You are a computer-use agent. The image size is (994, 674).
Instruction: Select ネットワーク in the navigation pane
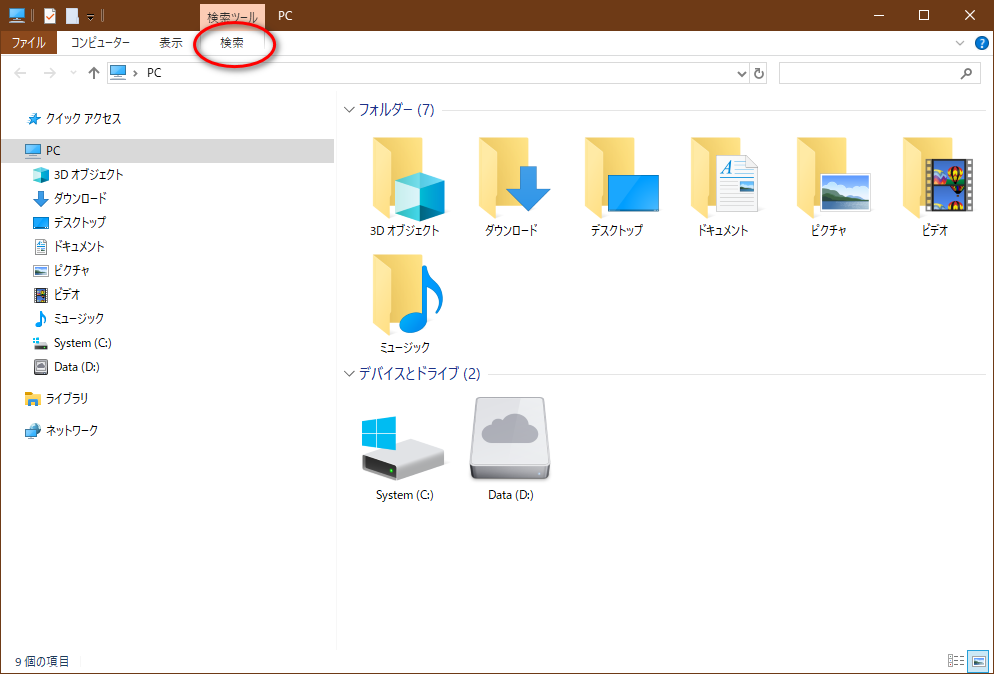pyautogui.click(x=72, y=430)
